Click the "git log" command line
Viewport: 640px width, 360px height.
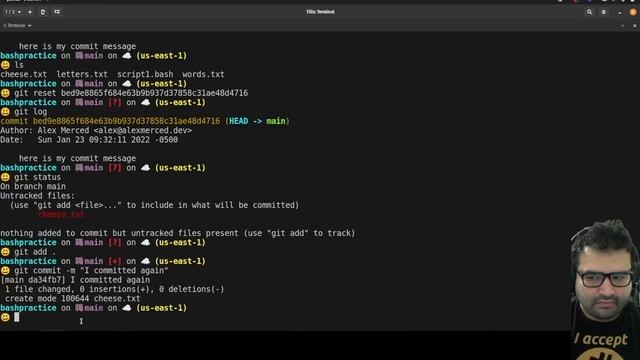[x=31, y=112]
